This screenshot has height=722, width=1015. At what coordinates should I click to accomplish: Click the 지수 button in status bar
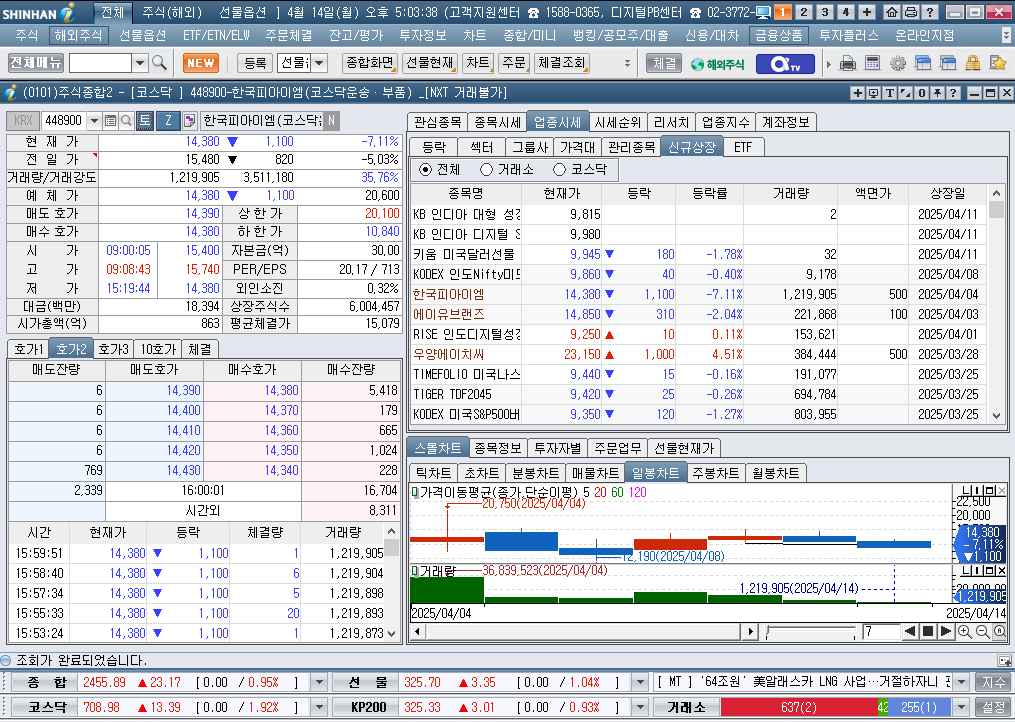pos(993,682)
